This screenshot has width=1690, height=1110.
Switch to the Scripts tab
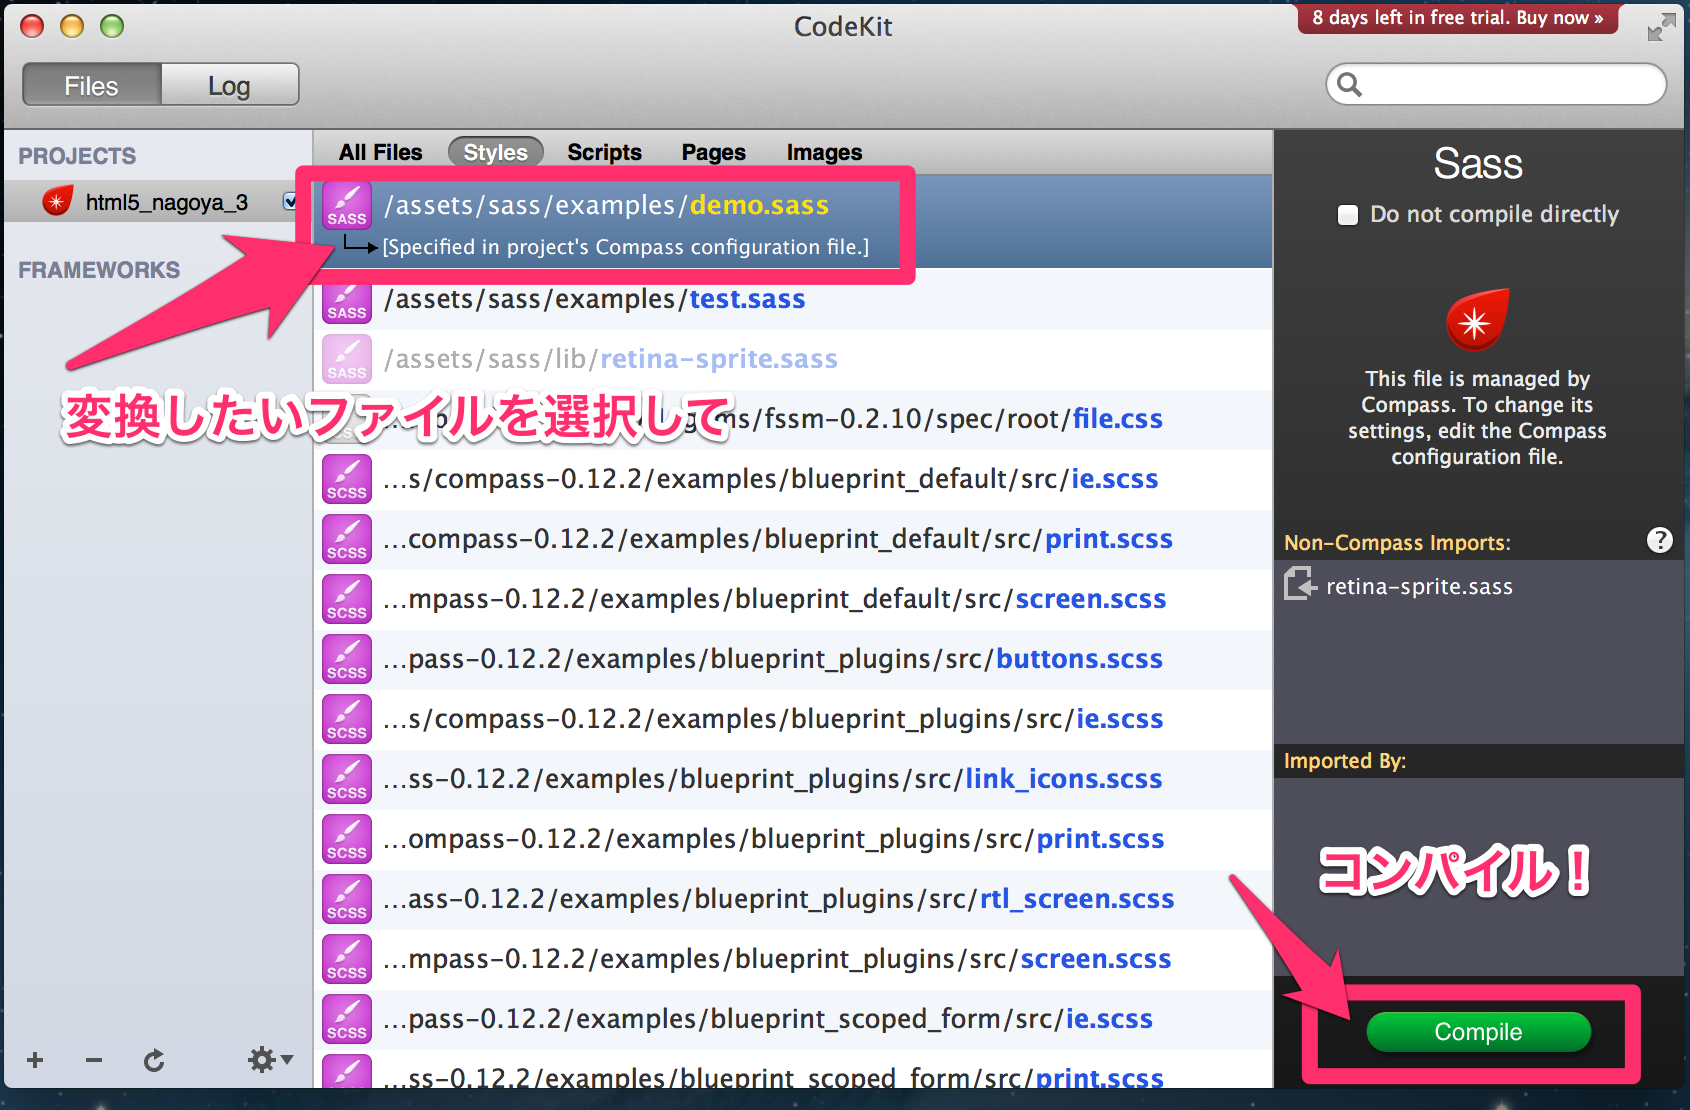[x=604, y=152]
